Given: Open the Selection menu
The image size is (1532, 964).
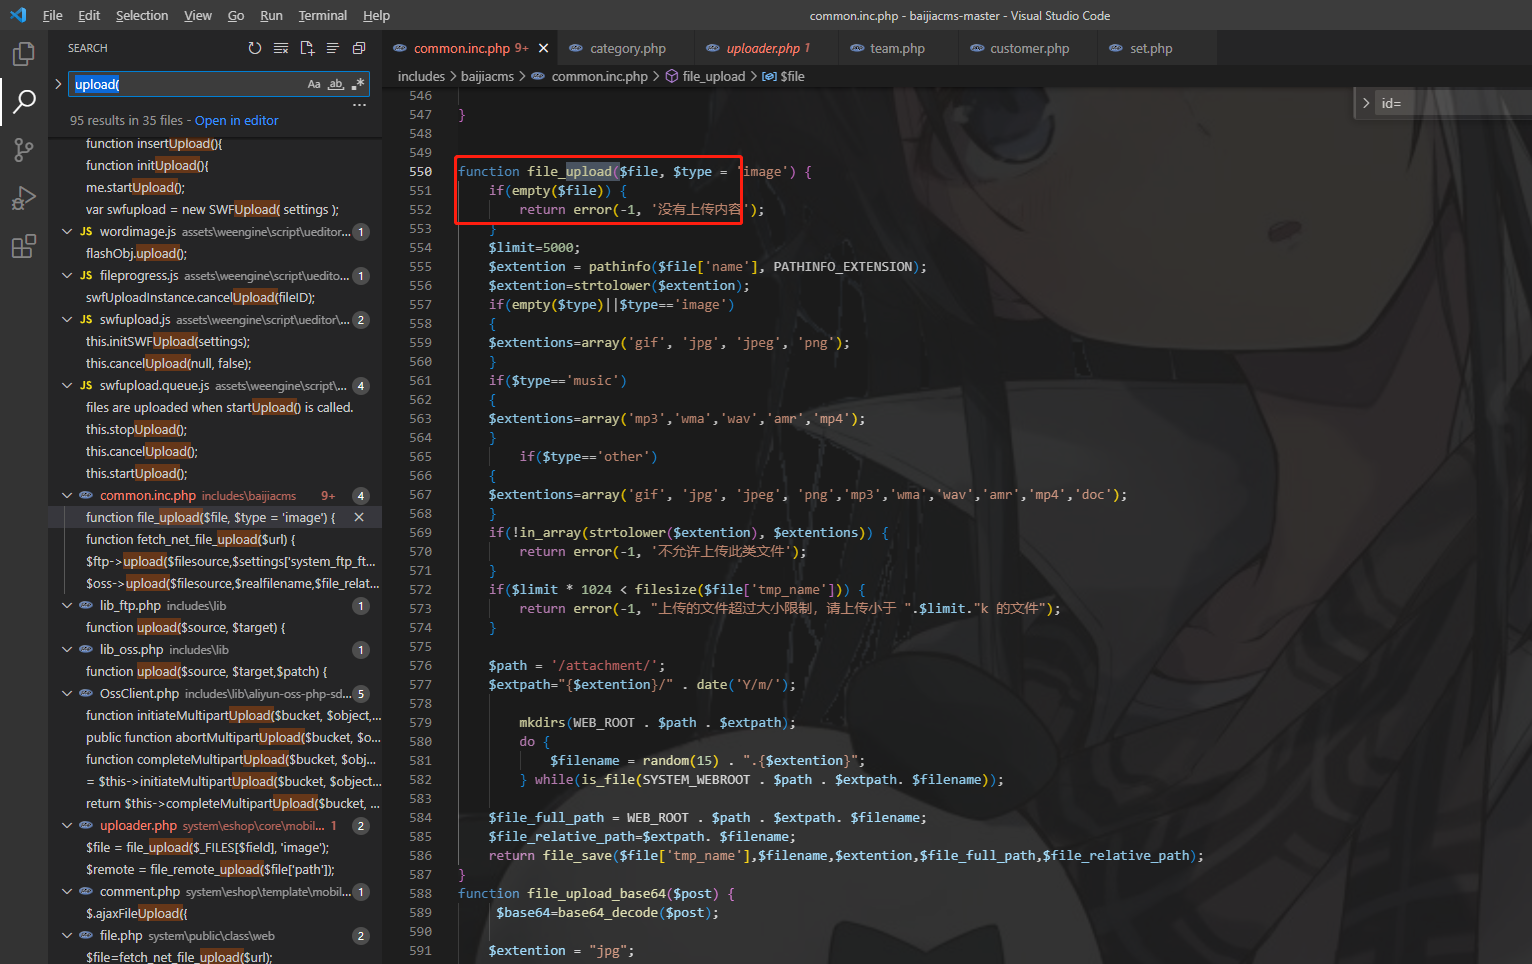Looking at the screenshot, I should [142, 15].
